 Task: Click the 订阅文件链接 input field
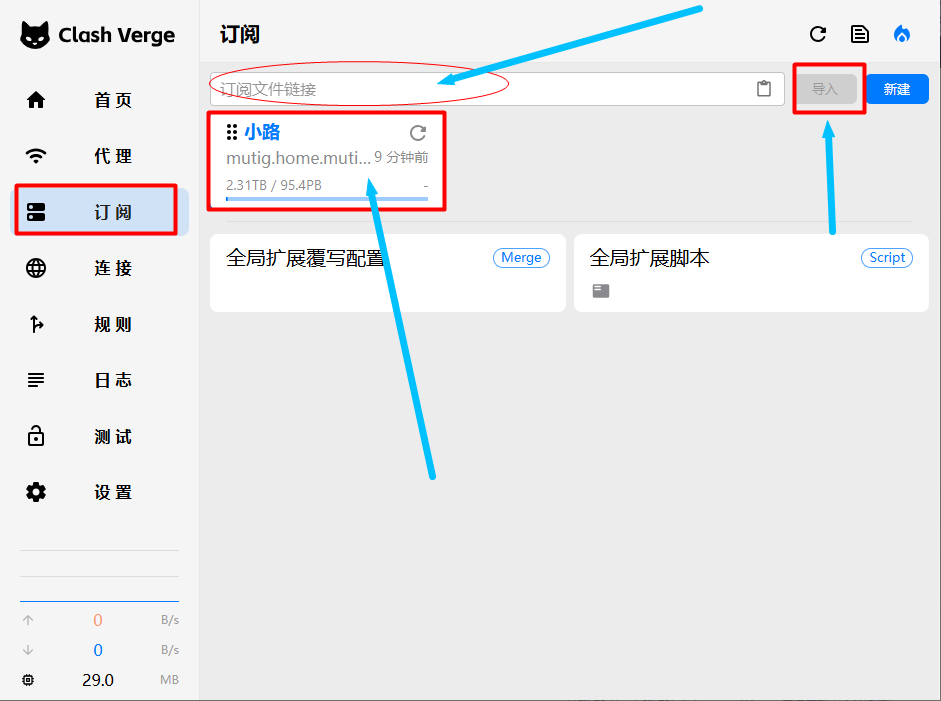(480, 89)
